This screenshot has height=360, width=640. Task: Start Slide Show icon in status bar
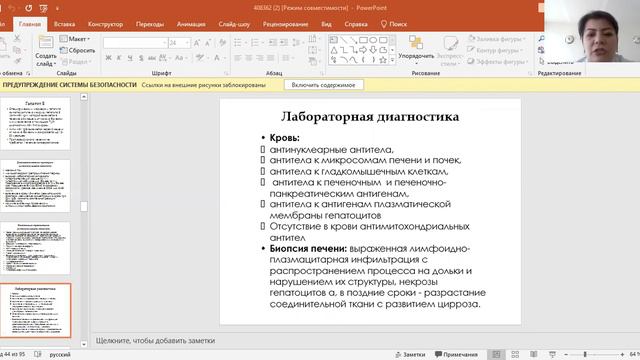[x=552, y=354]
